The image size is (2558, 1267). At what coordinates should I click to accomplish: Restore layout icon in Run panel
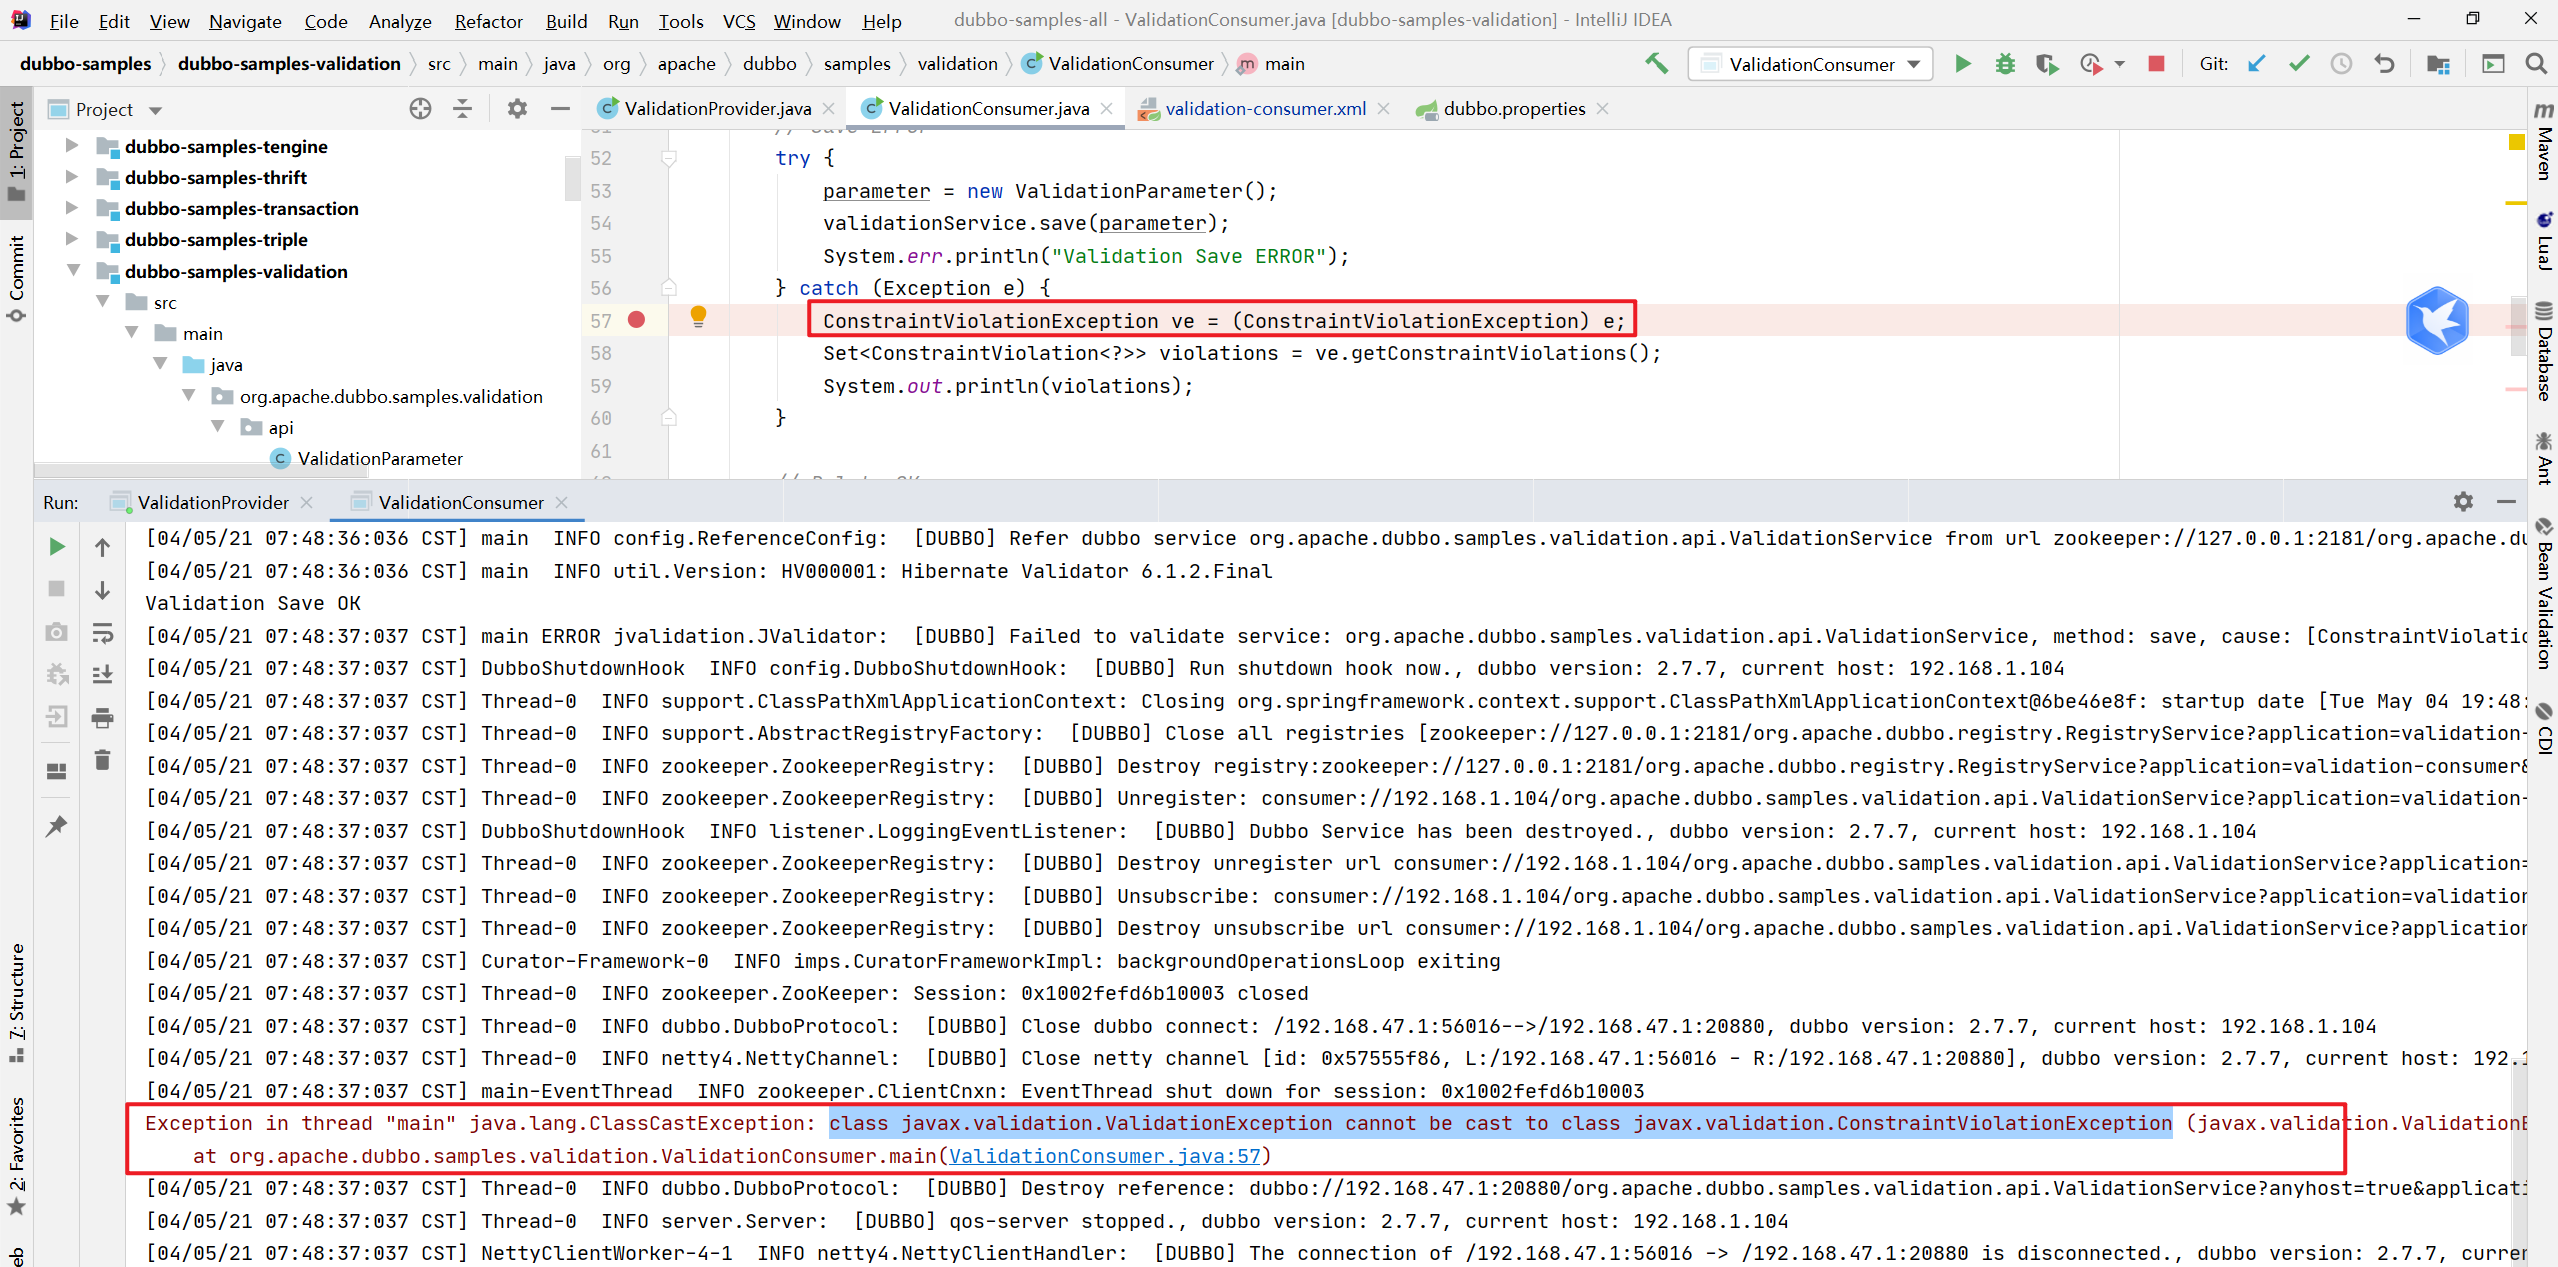pyautogui.click(x=57, y=771)
